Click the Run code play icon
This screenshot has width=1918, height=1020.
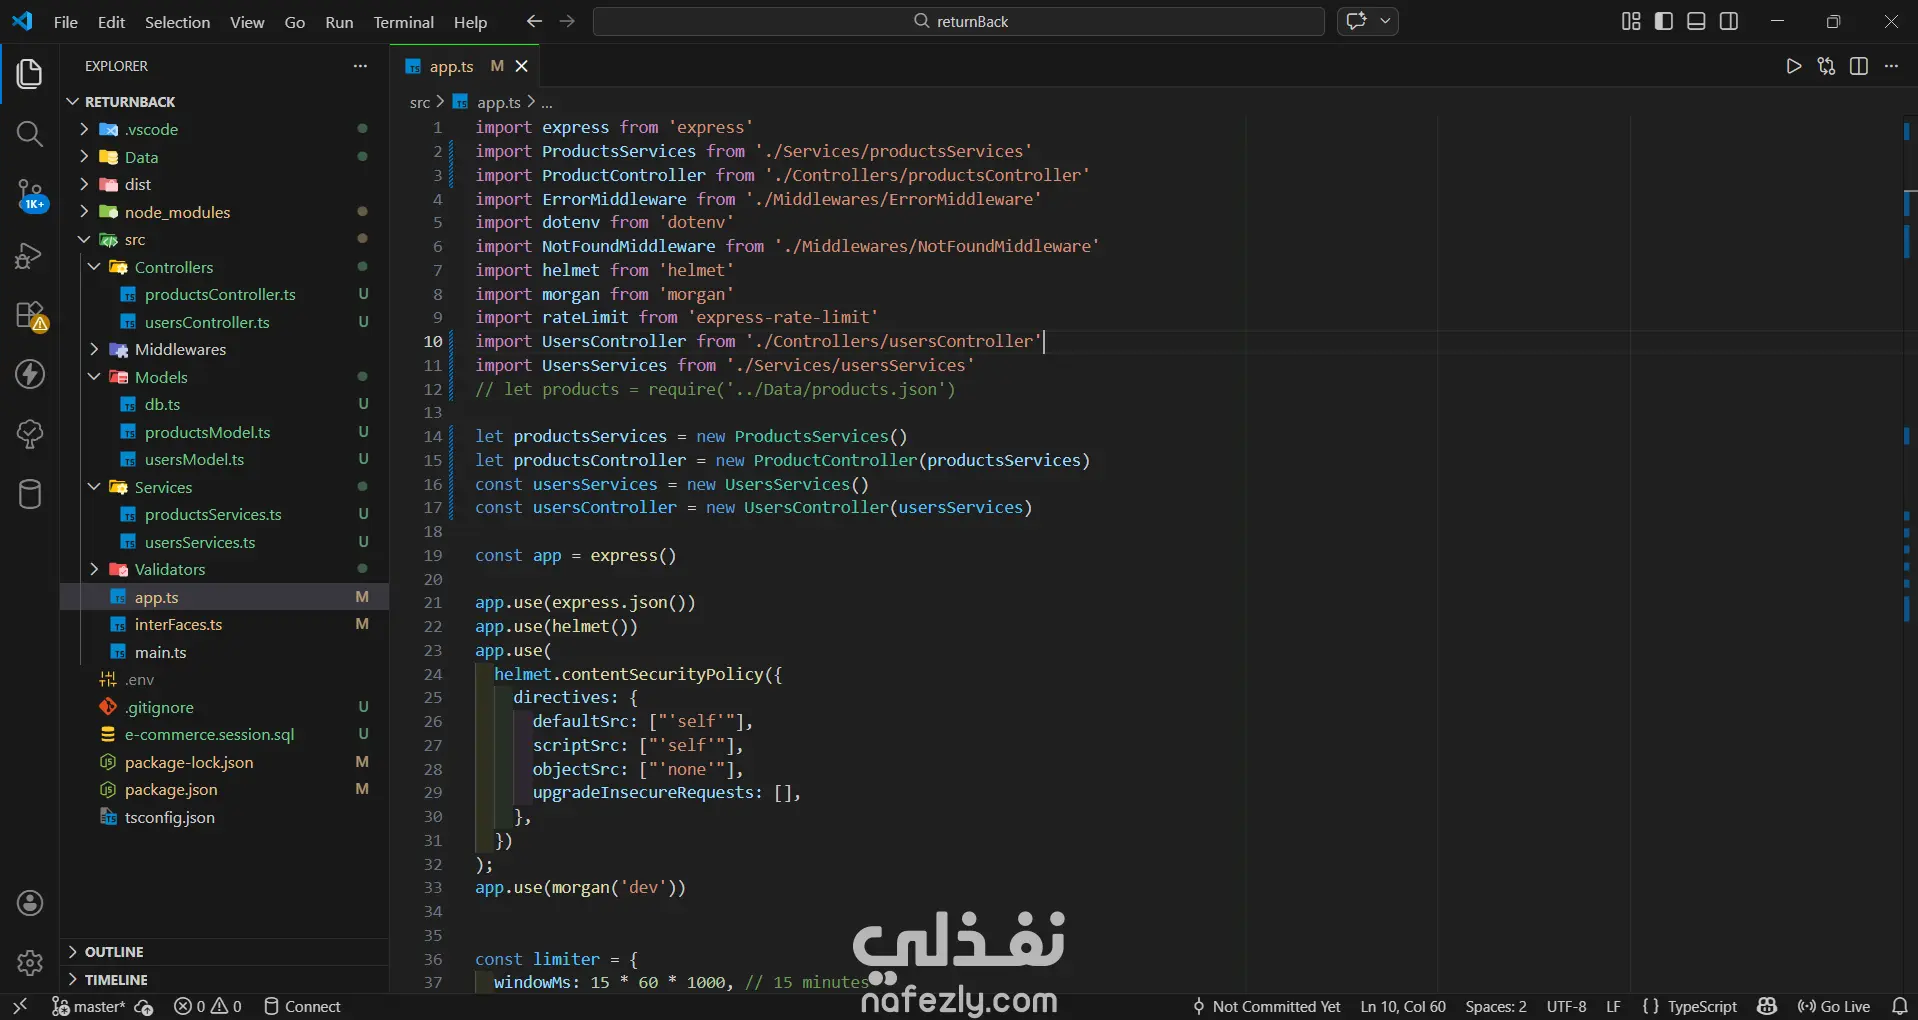coord(1794,66)
